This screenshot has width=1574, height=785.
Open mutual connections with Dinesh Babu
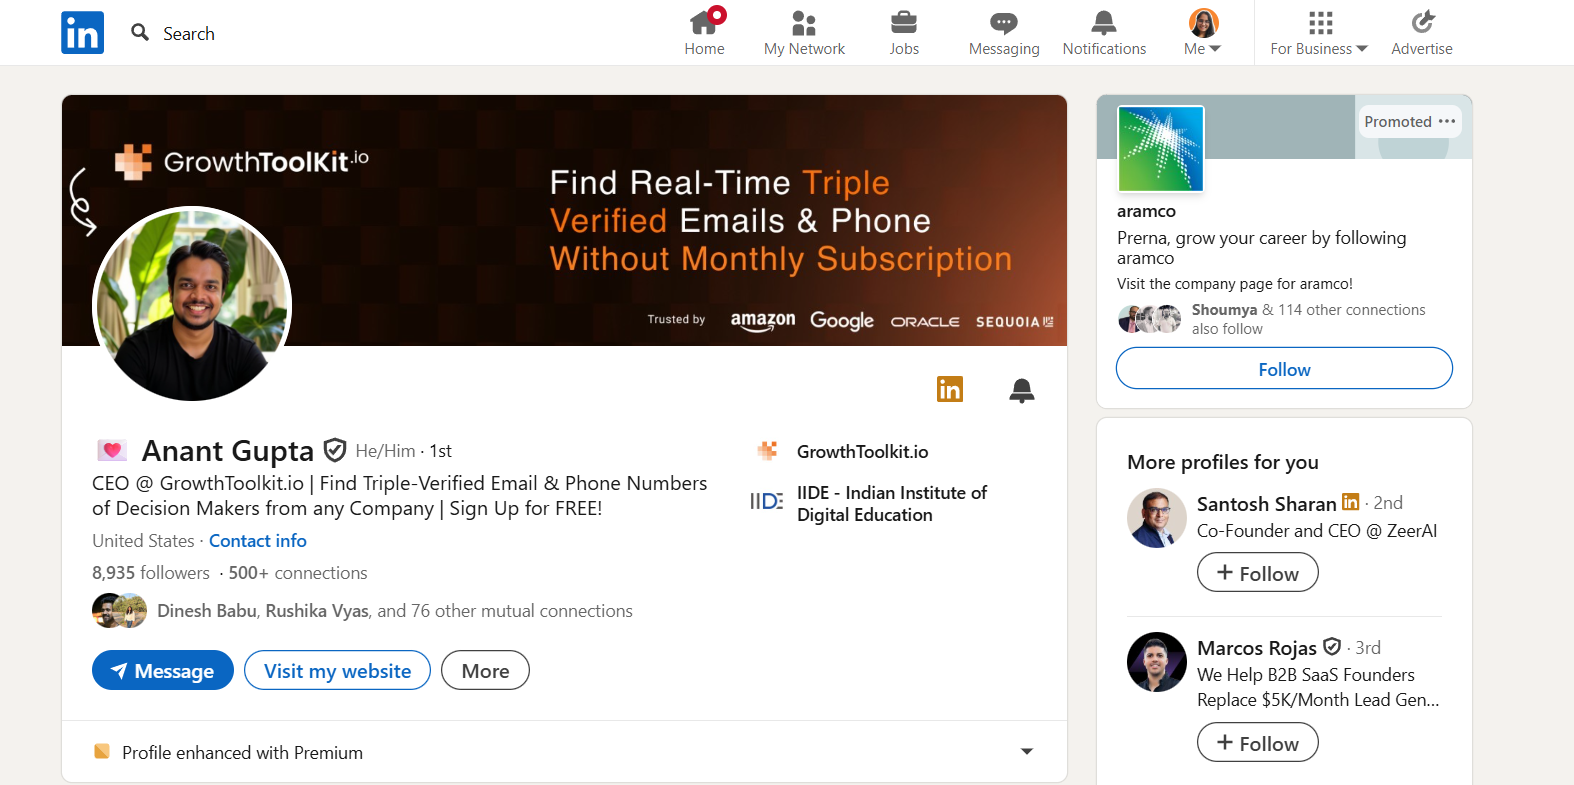click(395, 611)
